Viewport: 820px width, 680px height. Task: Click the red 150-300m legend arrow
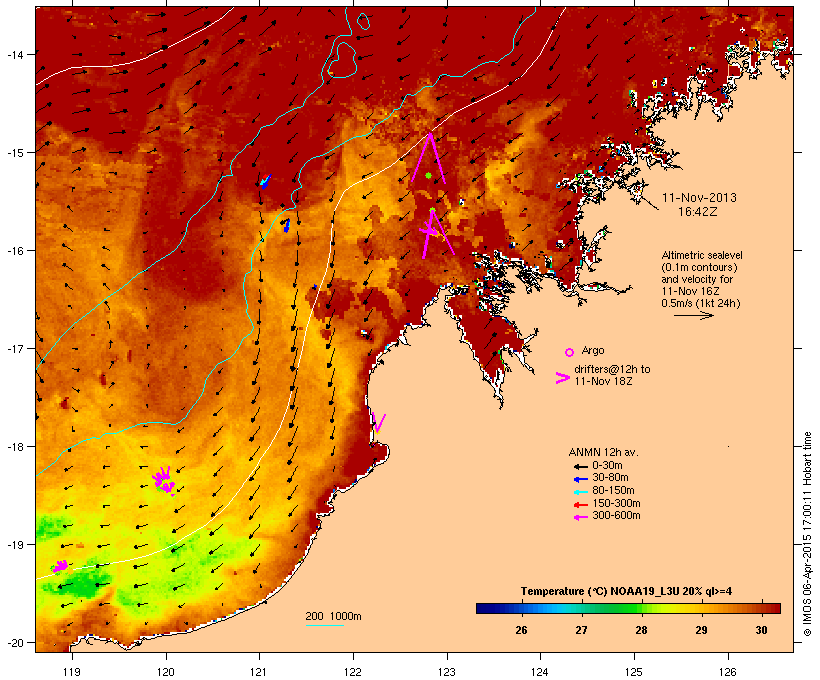click(x=580, y=505)
